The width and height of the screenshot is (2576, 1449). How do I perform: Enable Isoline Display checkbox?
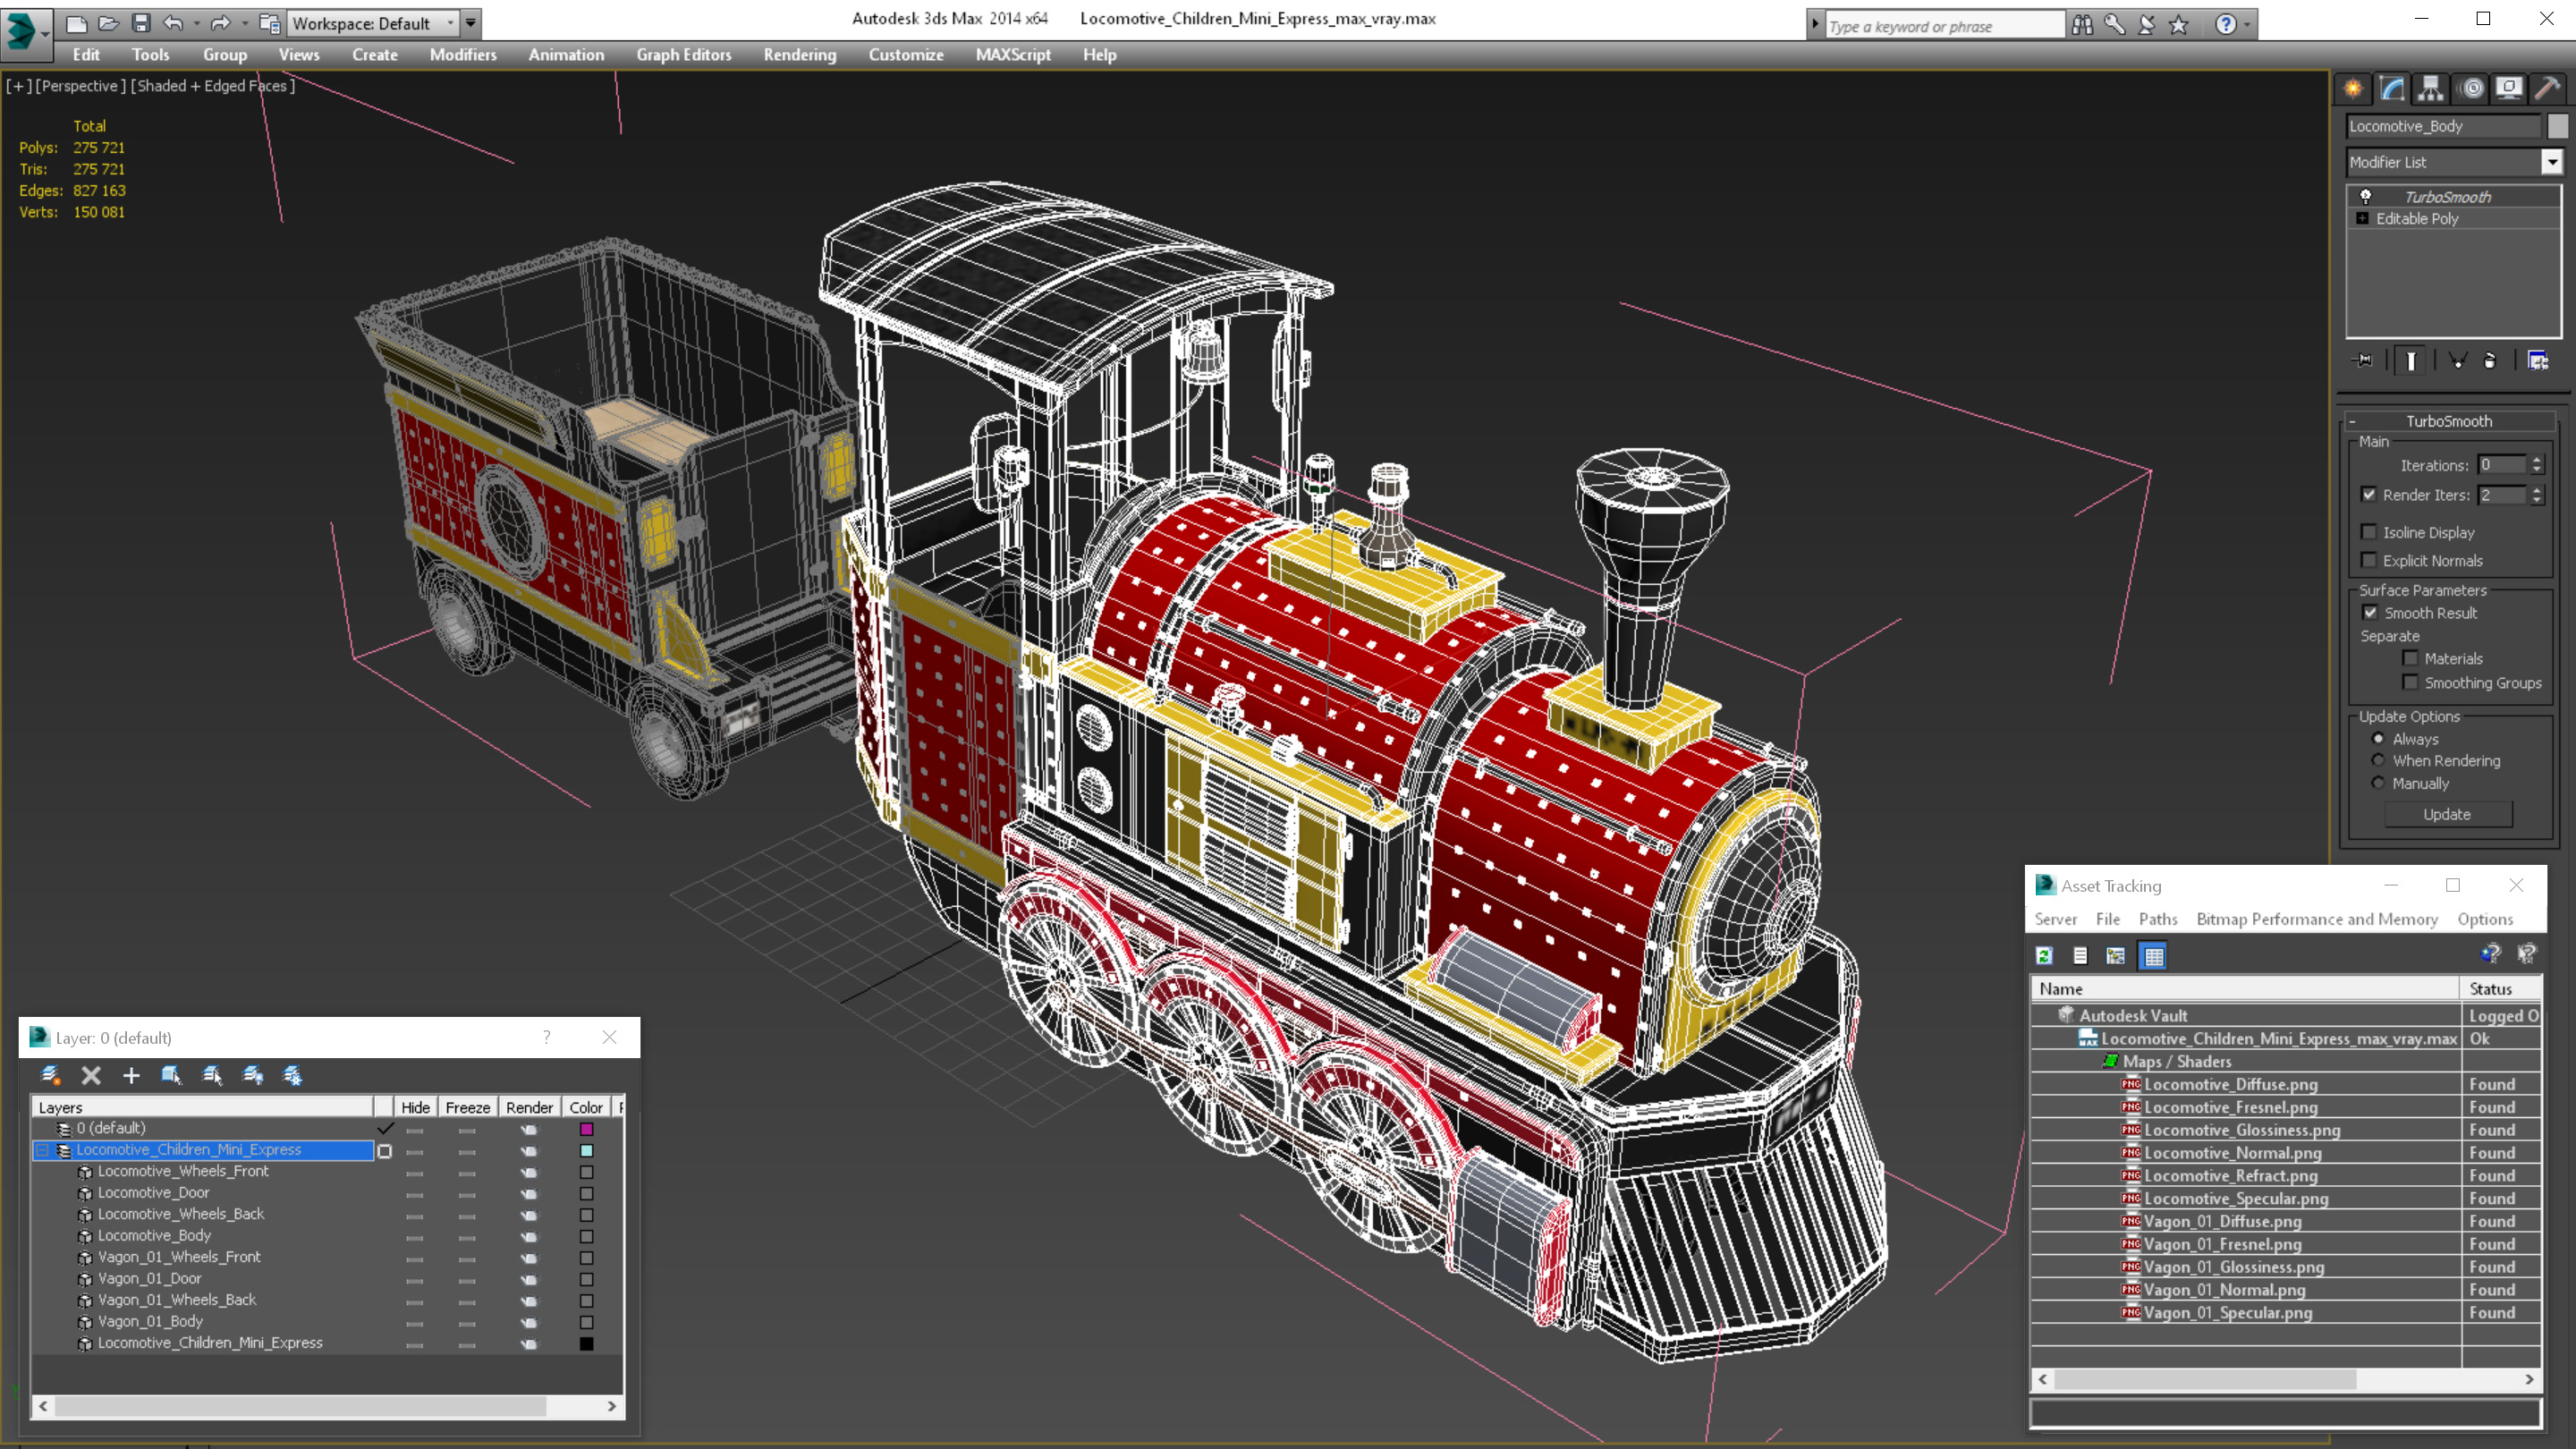(x=2368, y=532)
